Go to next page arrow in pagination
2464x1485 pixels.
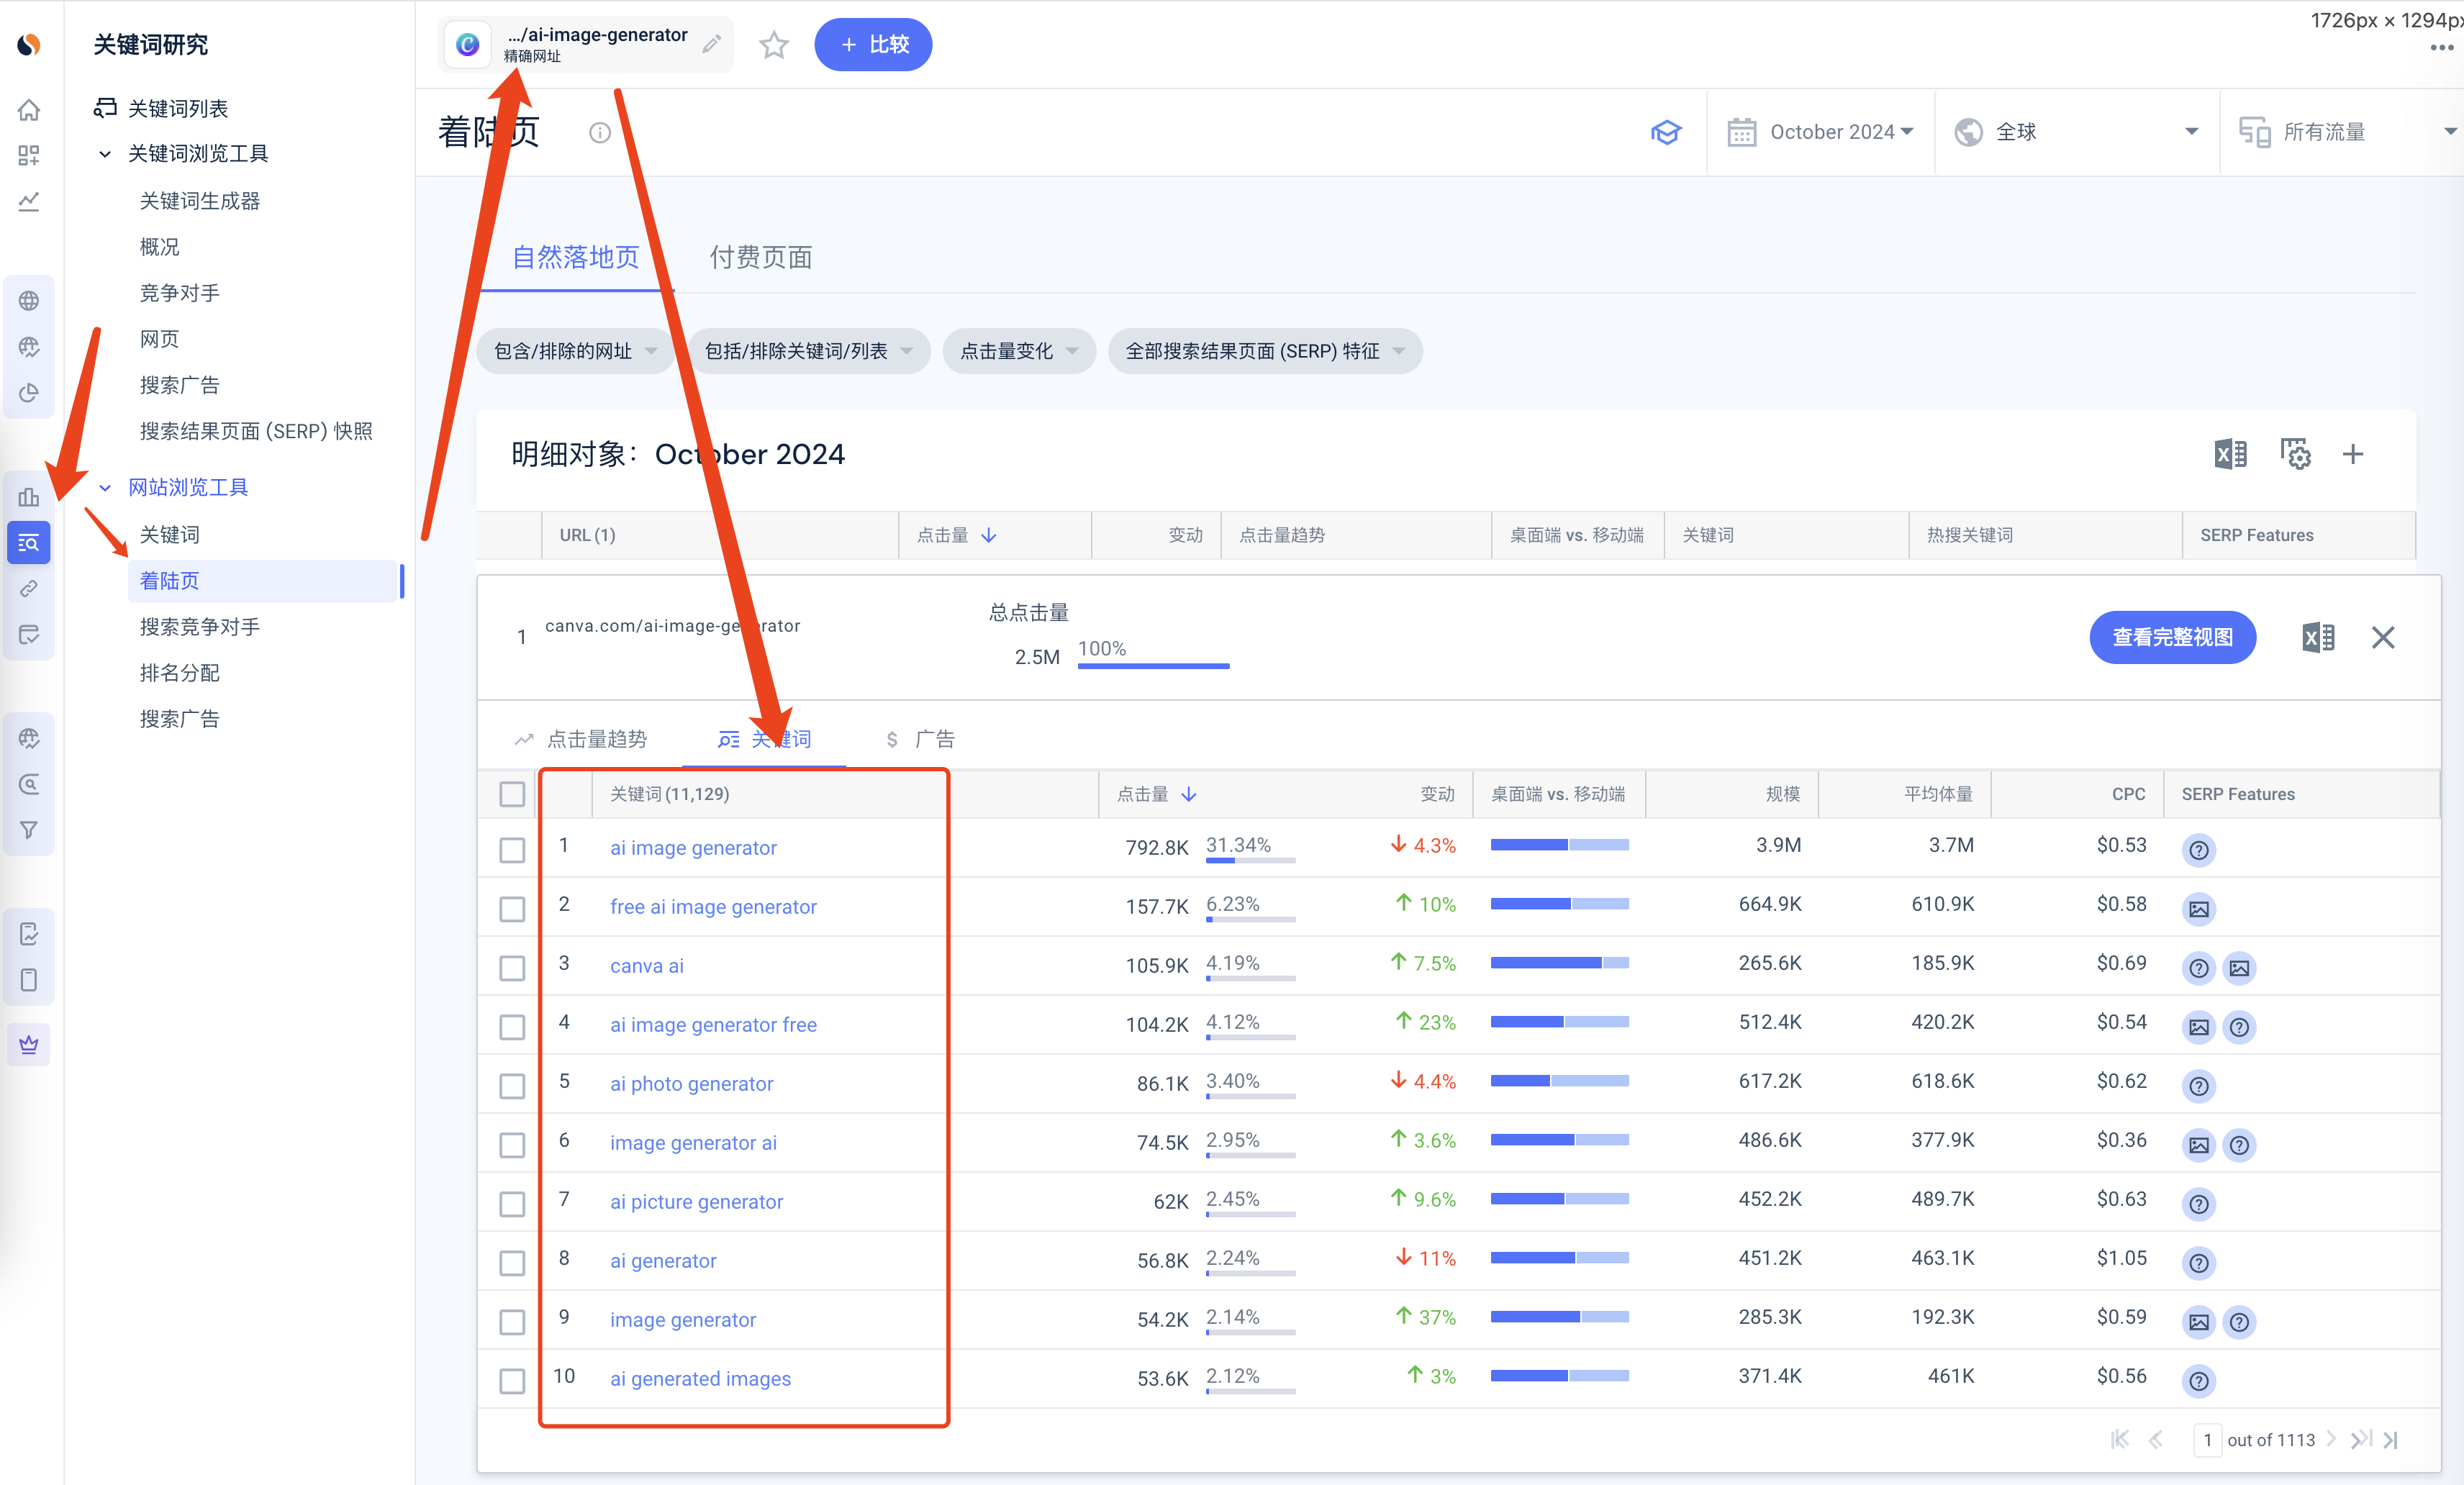pos(2331,1439)
